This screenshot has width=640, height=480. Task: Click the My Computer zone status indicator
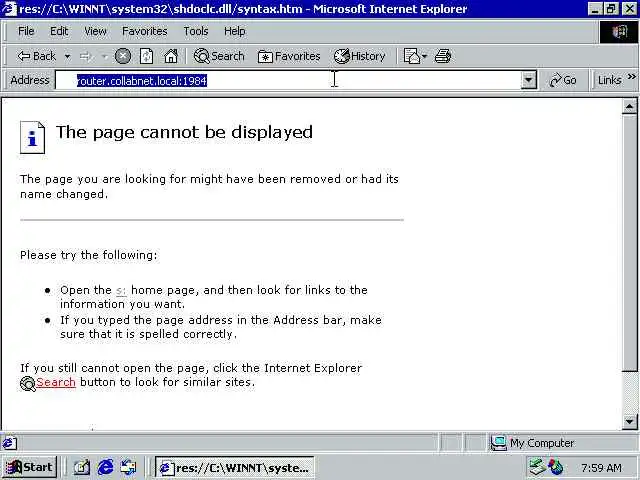[532, 443]
